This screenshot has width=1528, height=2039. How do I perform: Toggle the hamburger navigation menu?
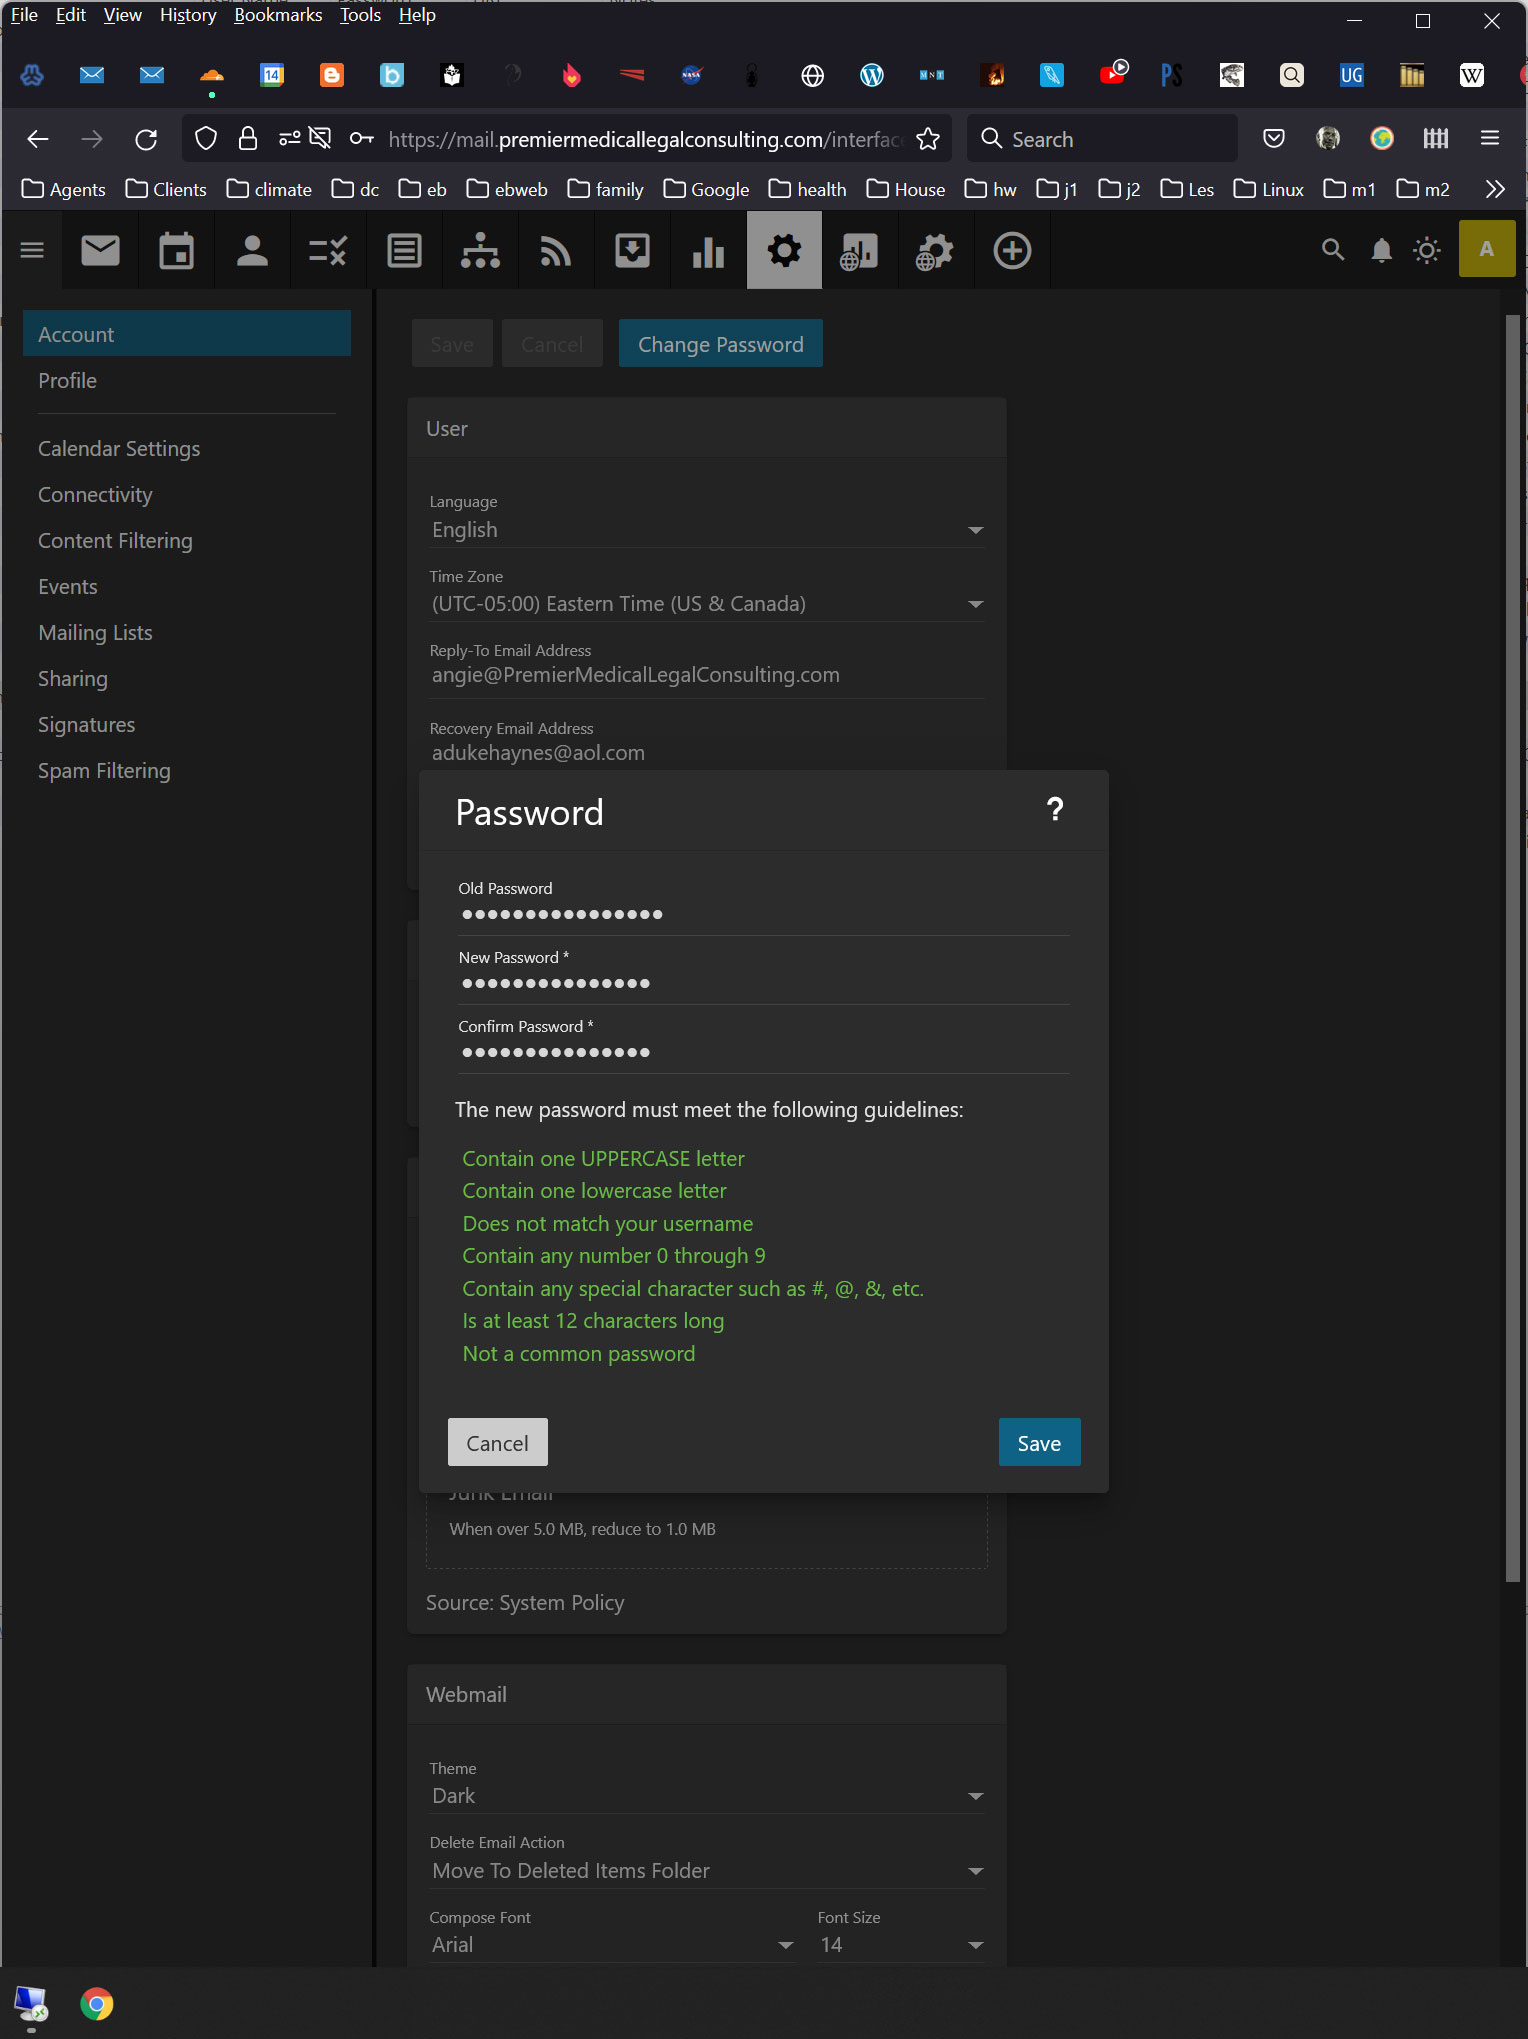point(32,250)
